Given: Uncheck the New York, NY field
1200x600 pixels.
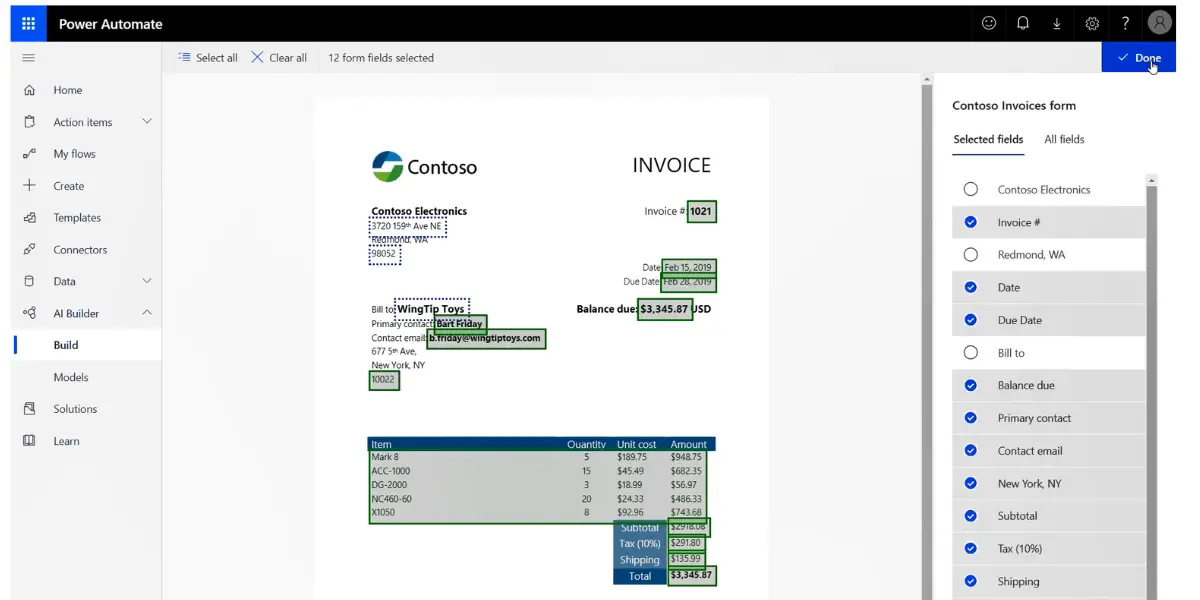Looking at the screenshot, I should tap(970, 483).
